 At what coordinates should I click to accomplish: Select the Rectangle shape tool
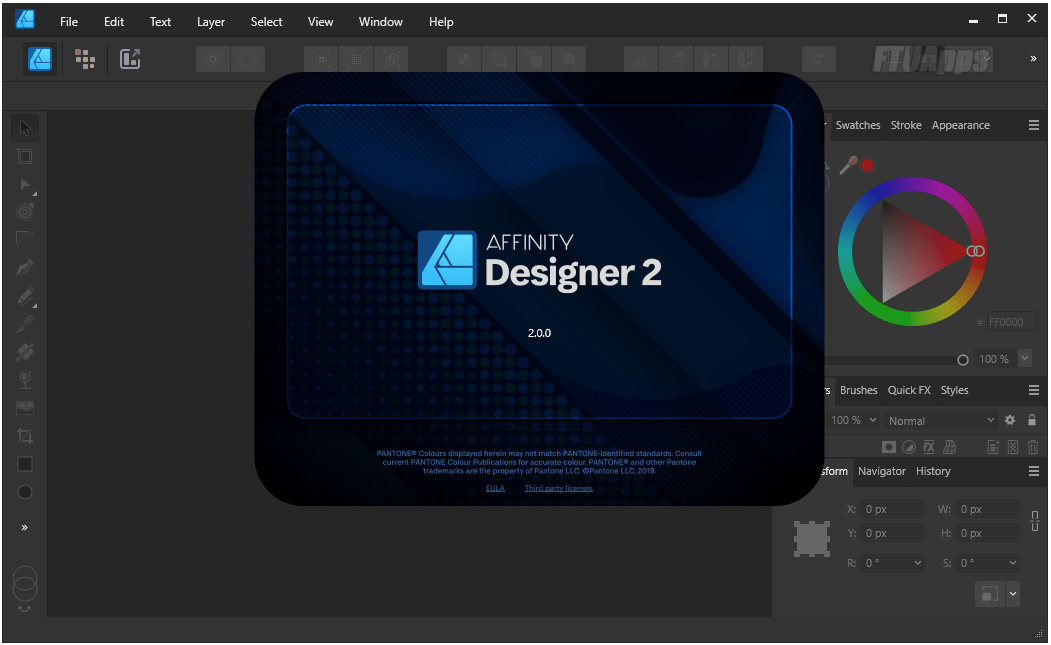click(25, 464)
